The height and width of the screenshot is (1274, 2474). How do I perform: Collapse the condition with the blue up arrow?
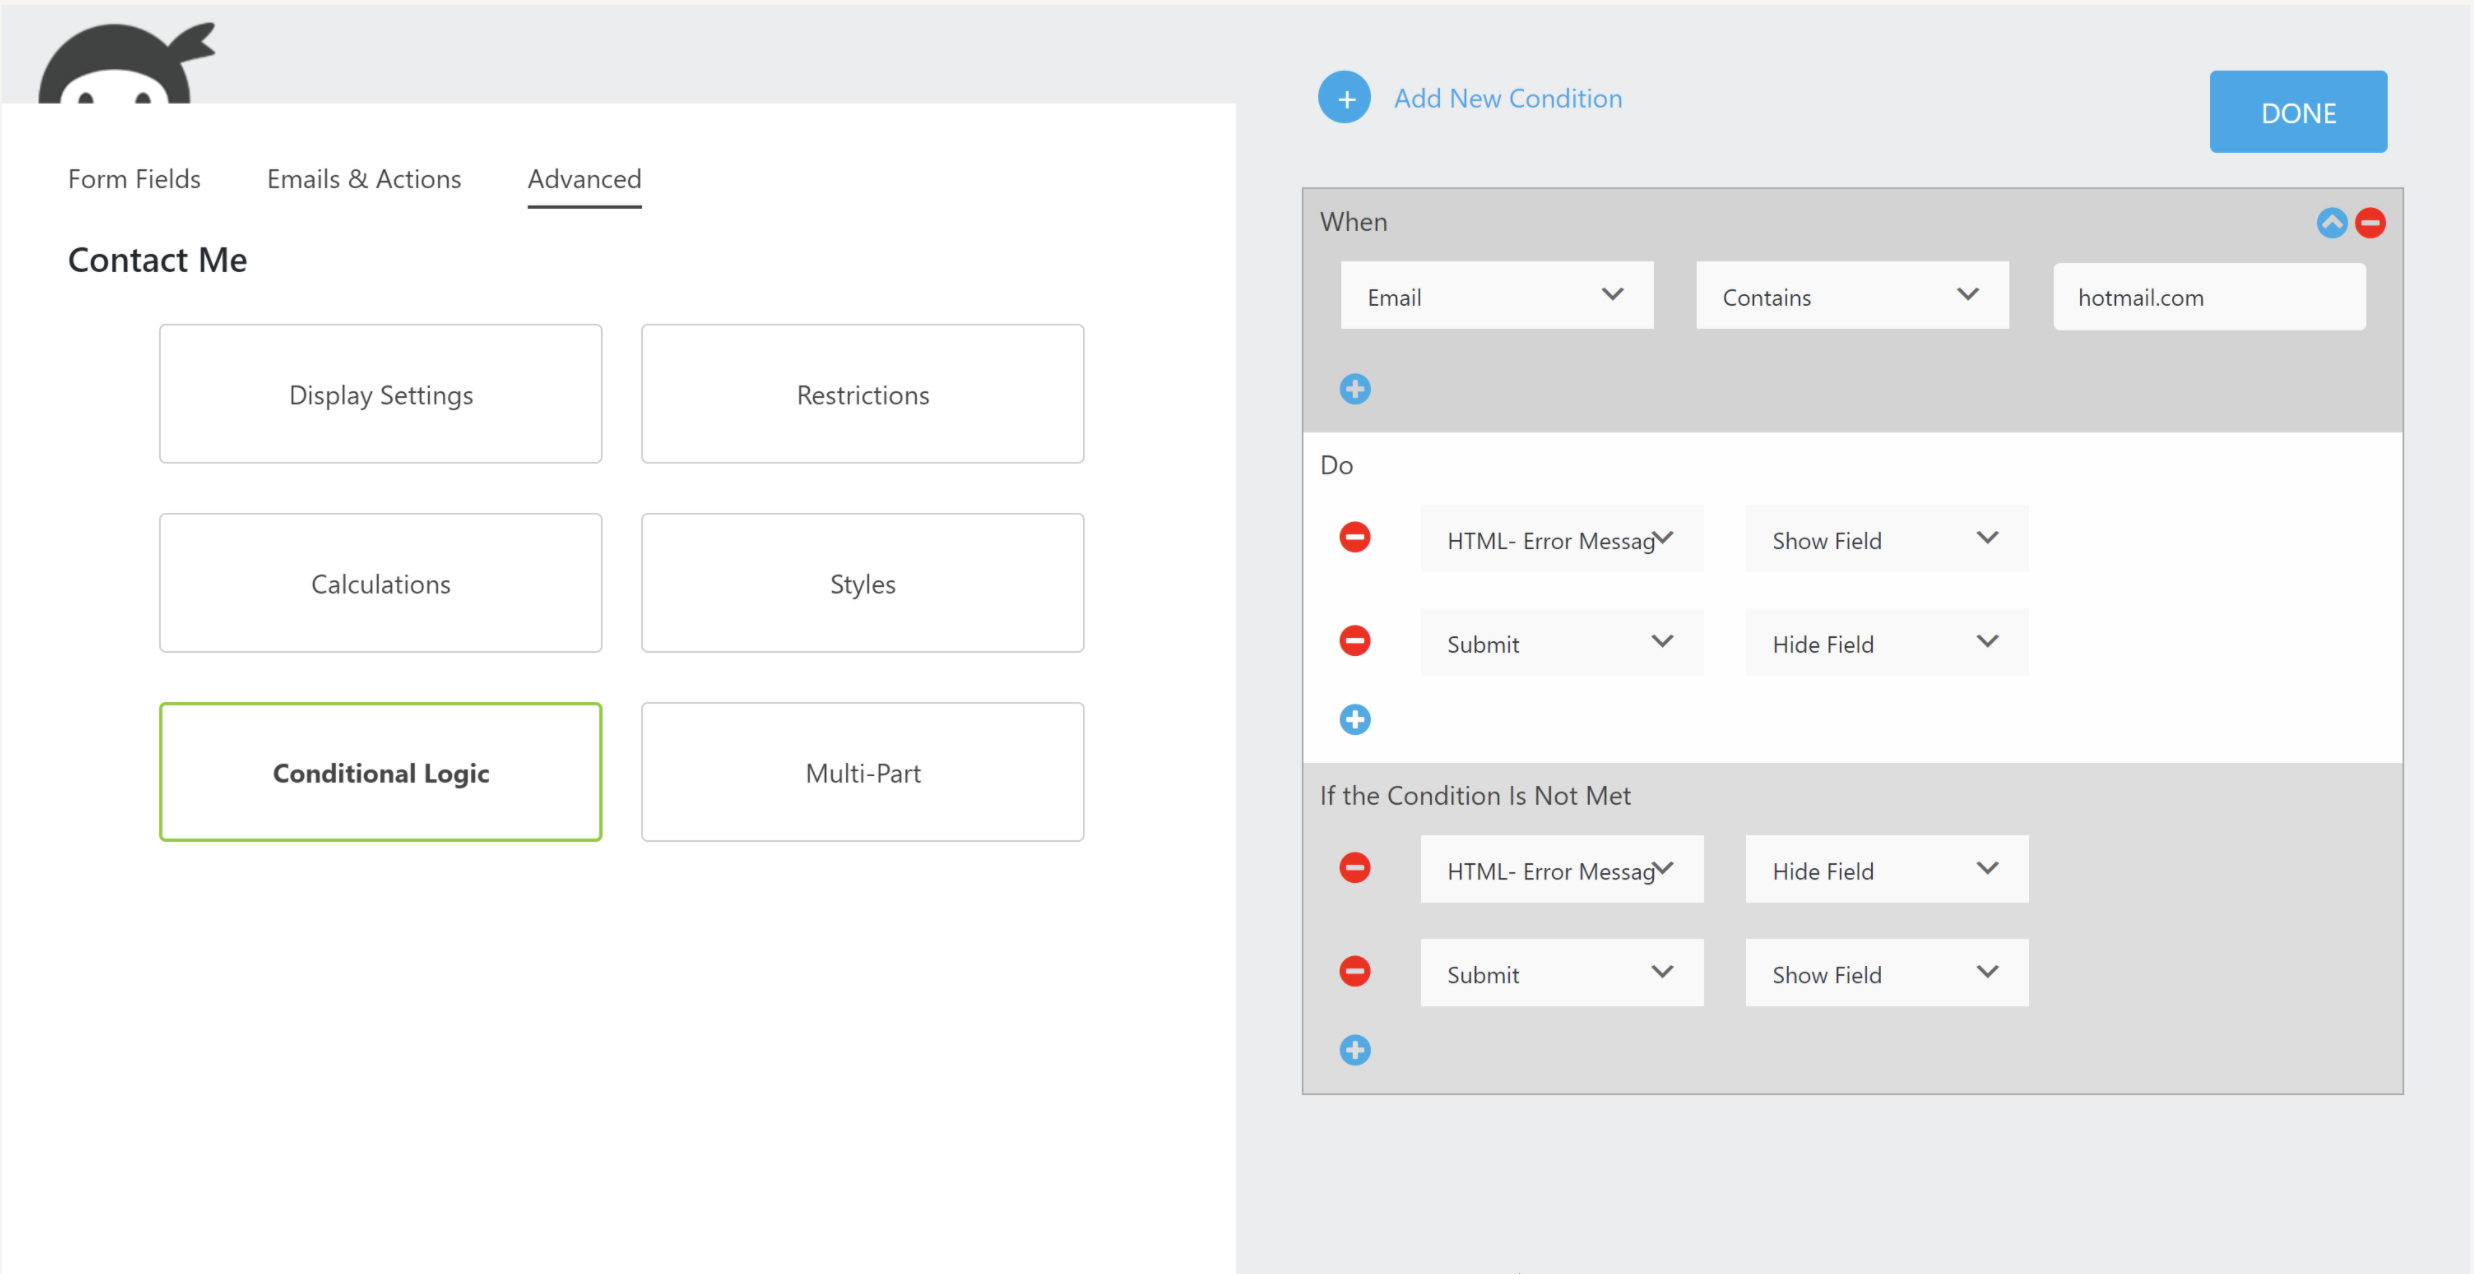(x=2331, y=222)
